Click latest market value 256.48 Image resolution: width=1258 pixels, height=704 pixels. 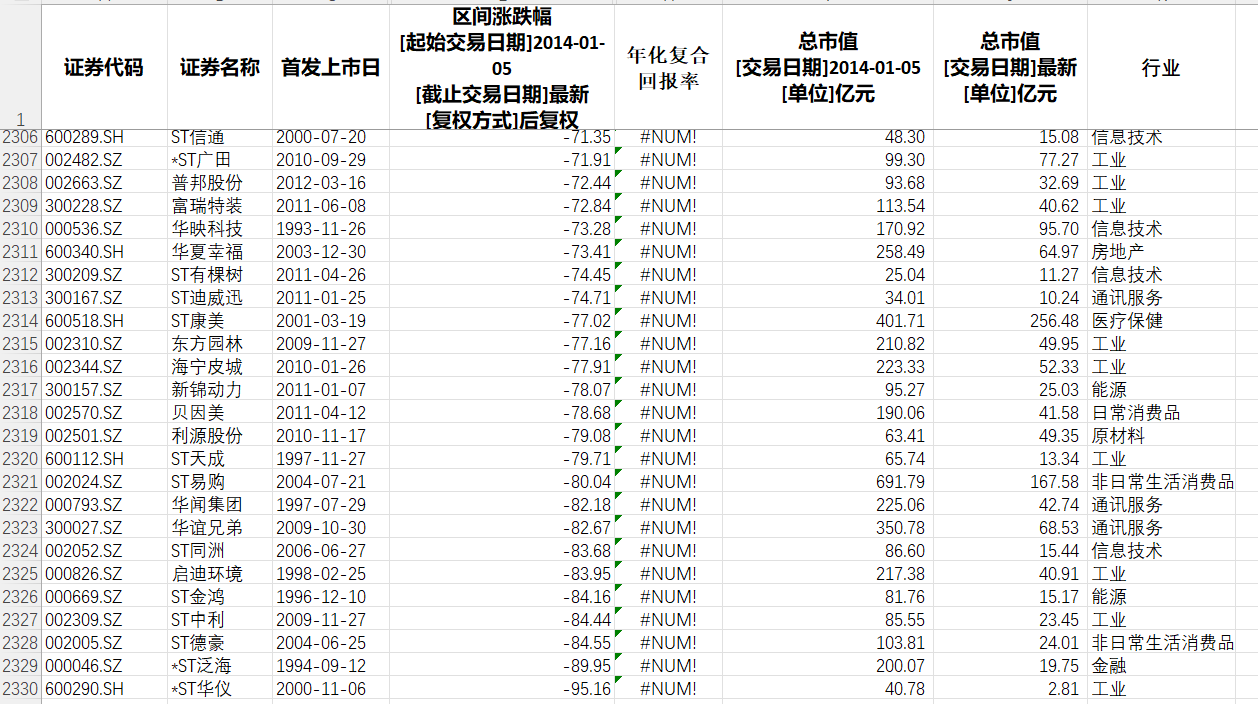(x=1054, y=321)
